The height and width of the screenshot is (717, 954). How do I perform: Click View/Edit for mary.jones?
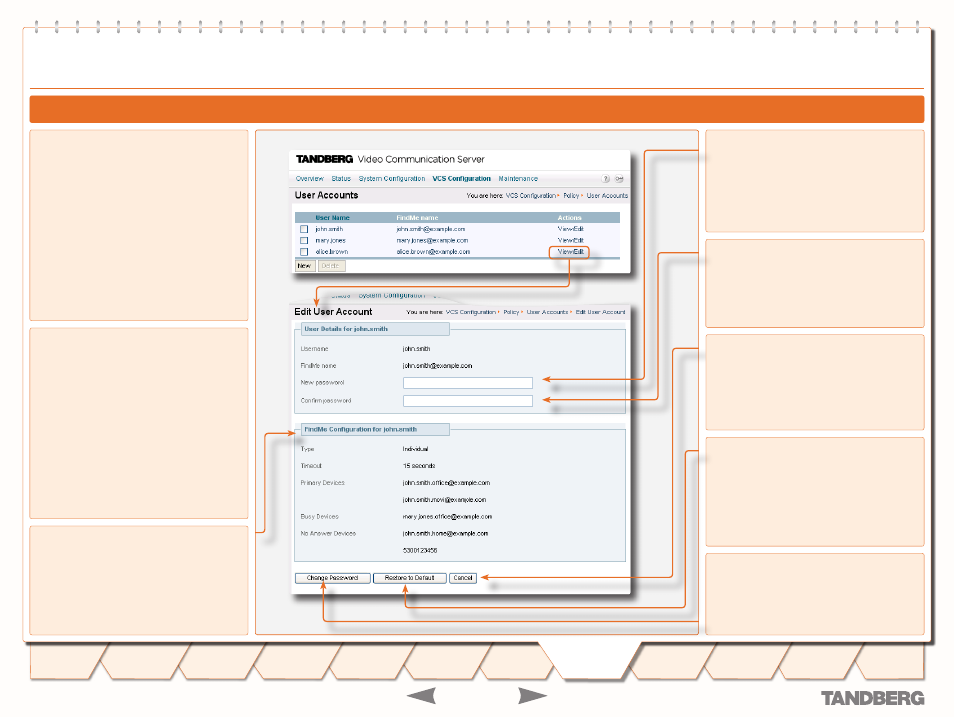(571, 240)
